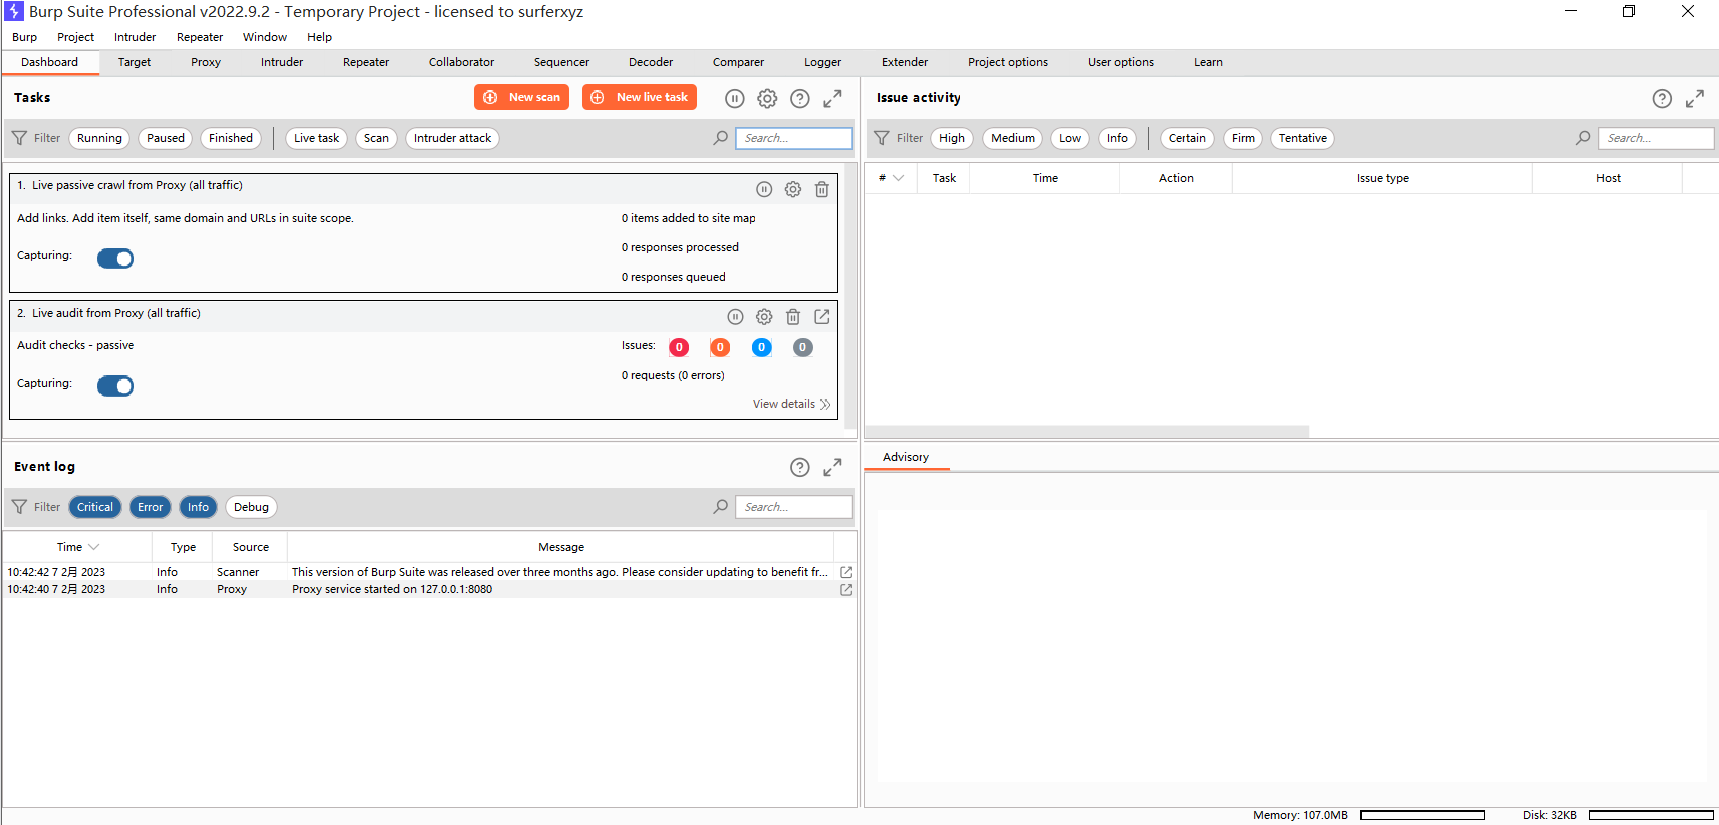This screenshot has height=825, width=1719.
Task: Switch to the Project options tab
Action: tap(1008, 62)
